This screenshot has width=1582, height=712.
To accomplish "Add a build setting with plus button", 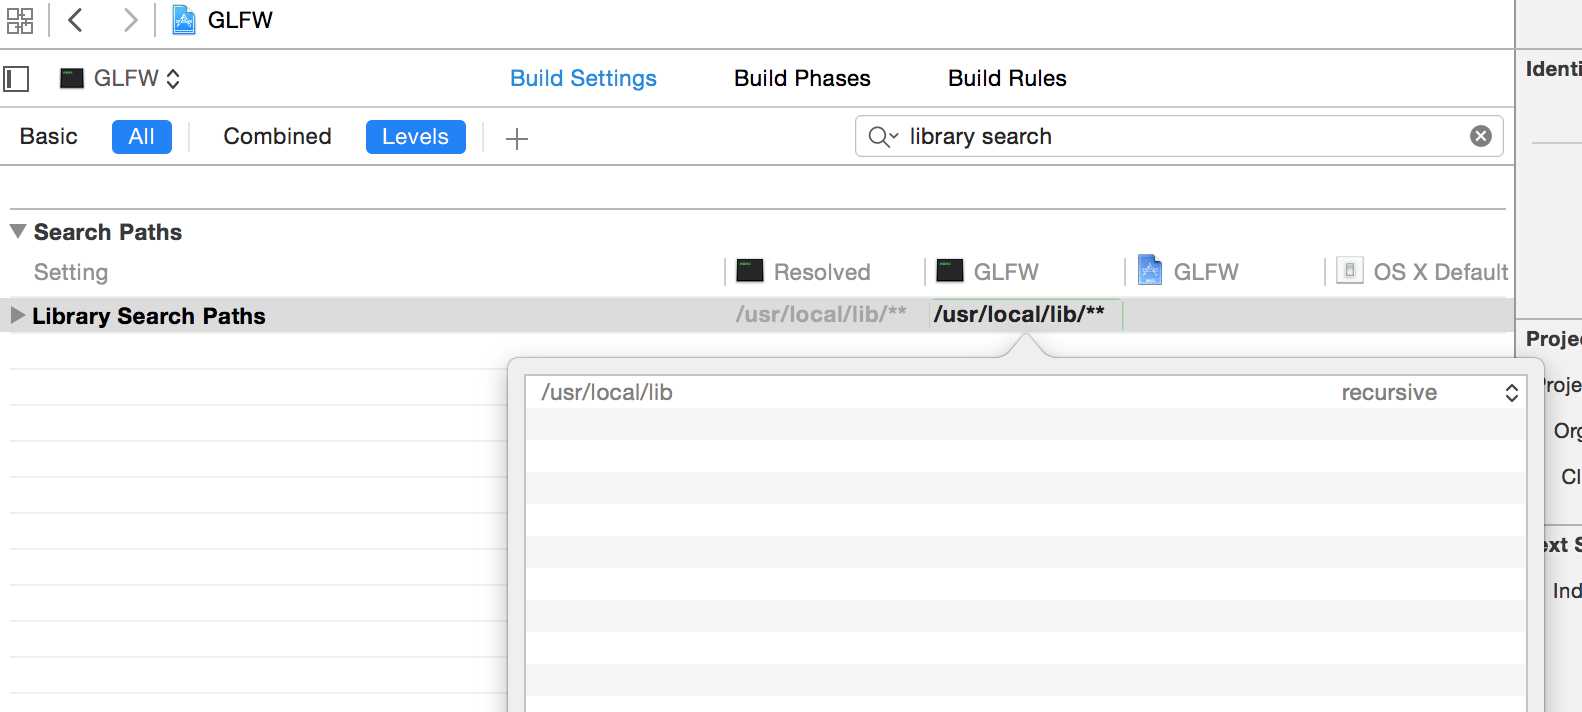I will click(517, 138).
